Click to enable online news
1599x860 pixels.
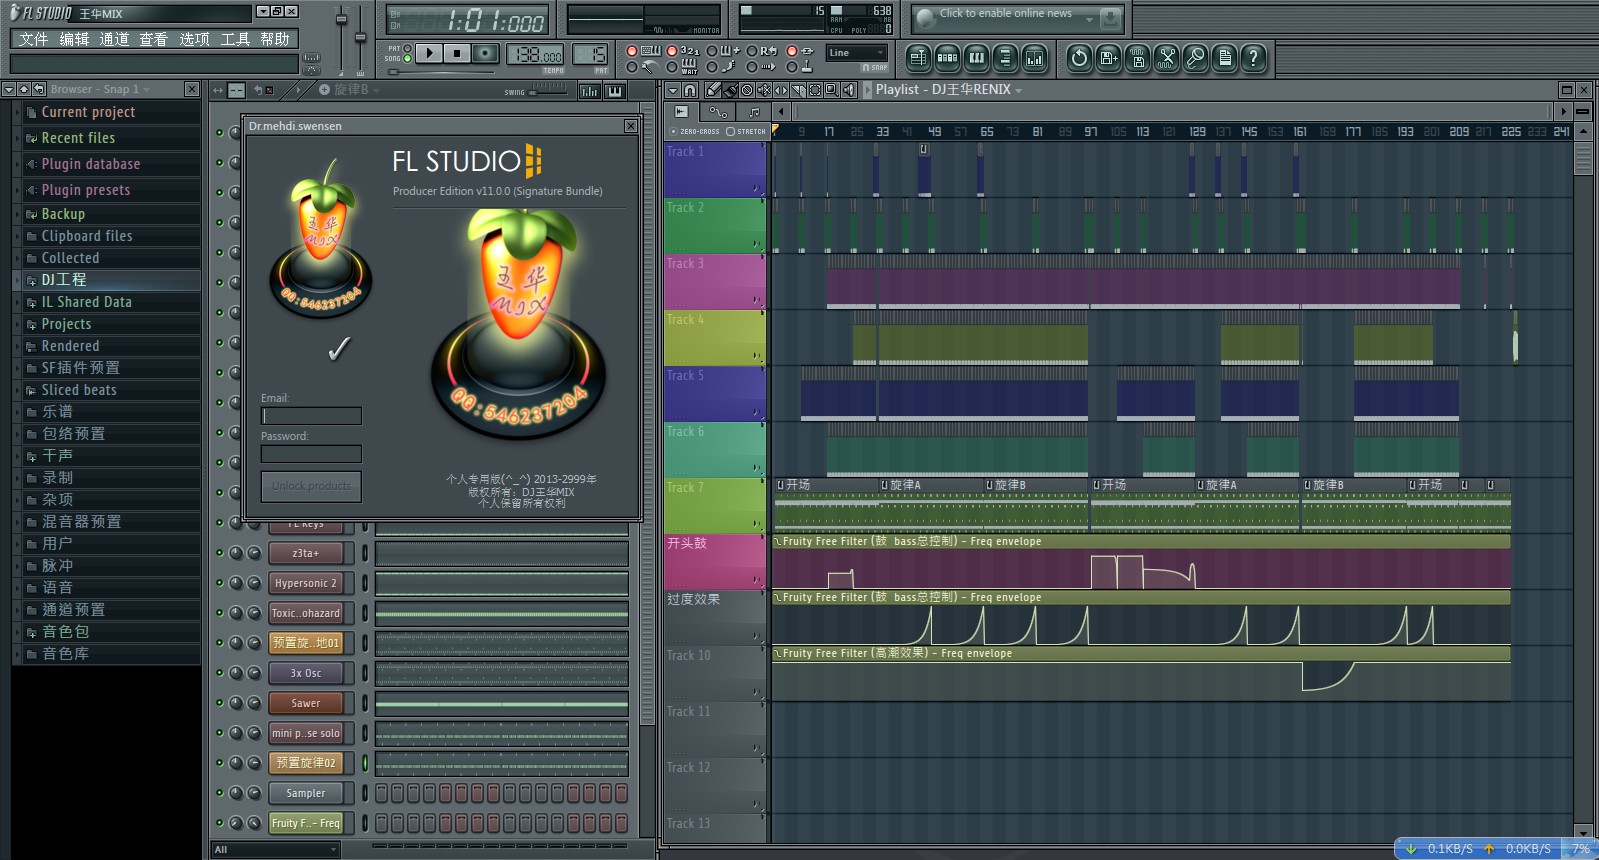tap(1005, 14)
